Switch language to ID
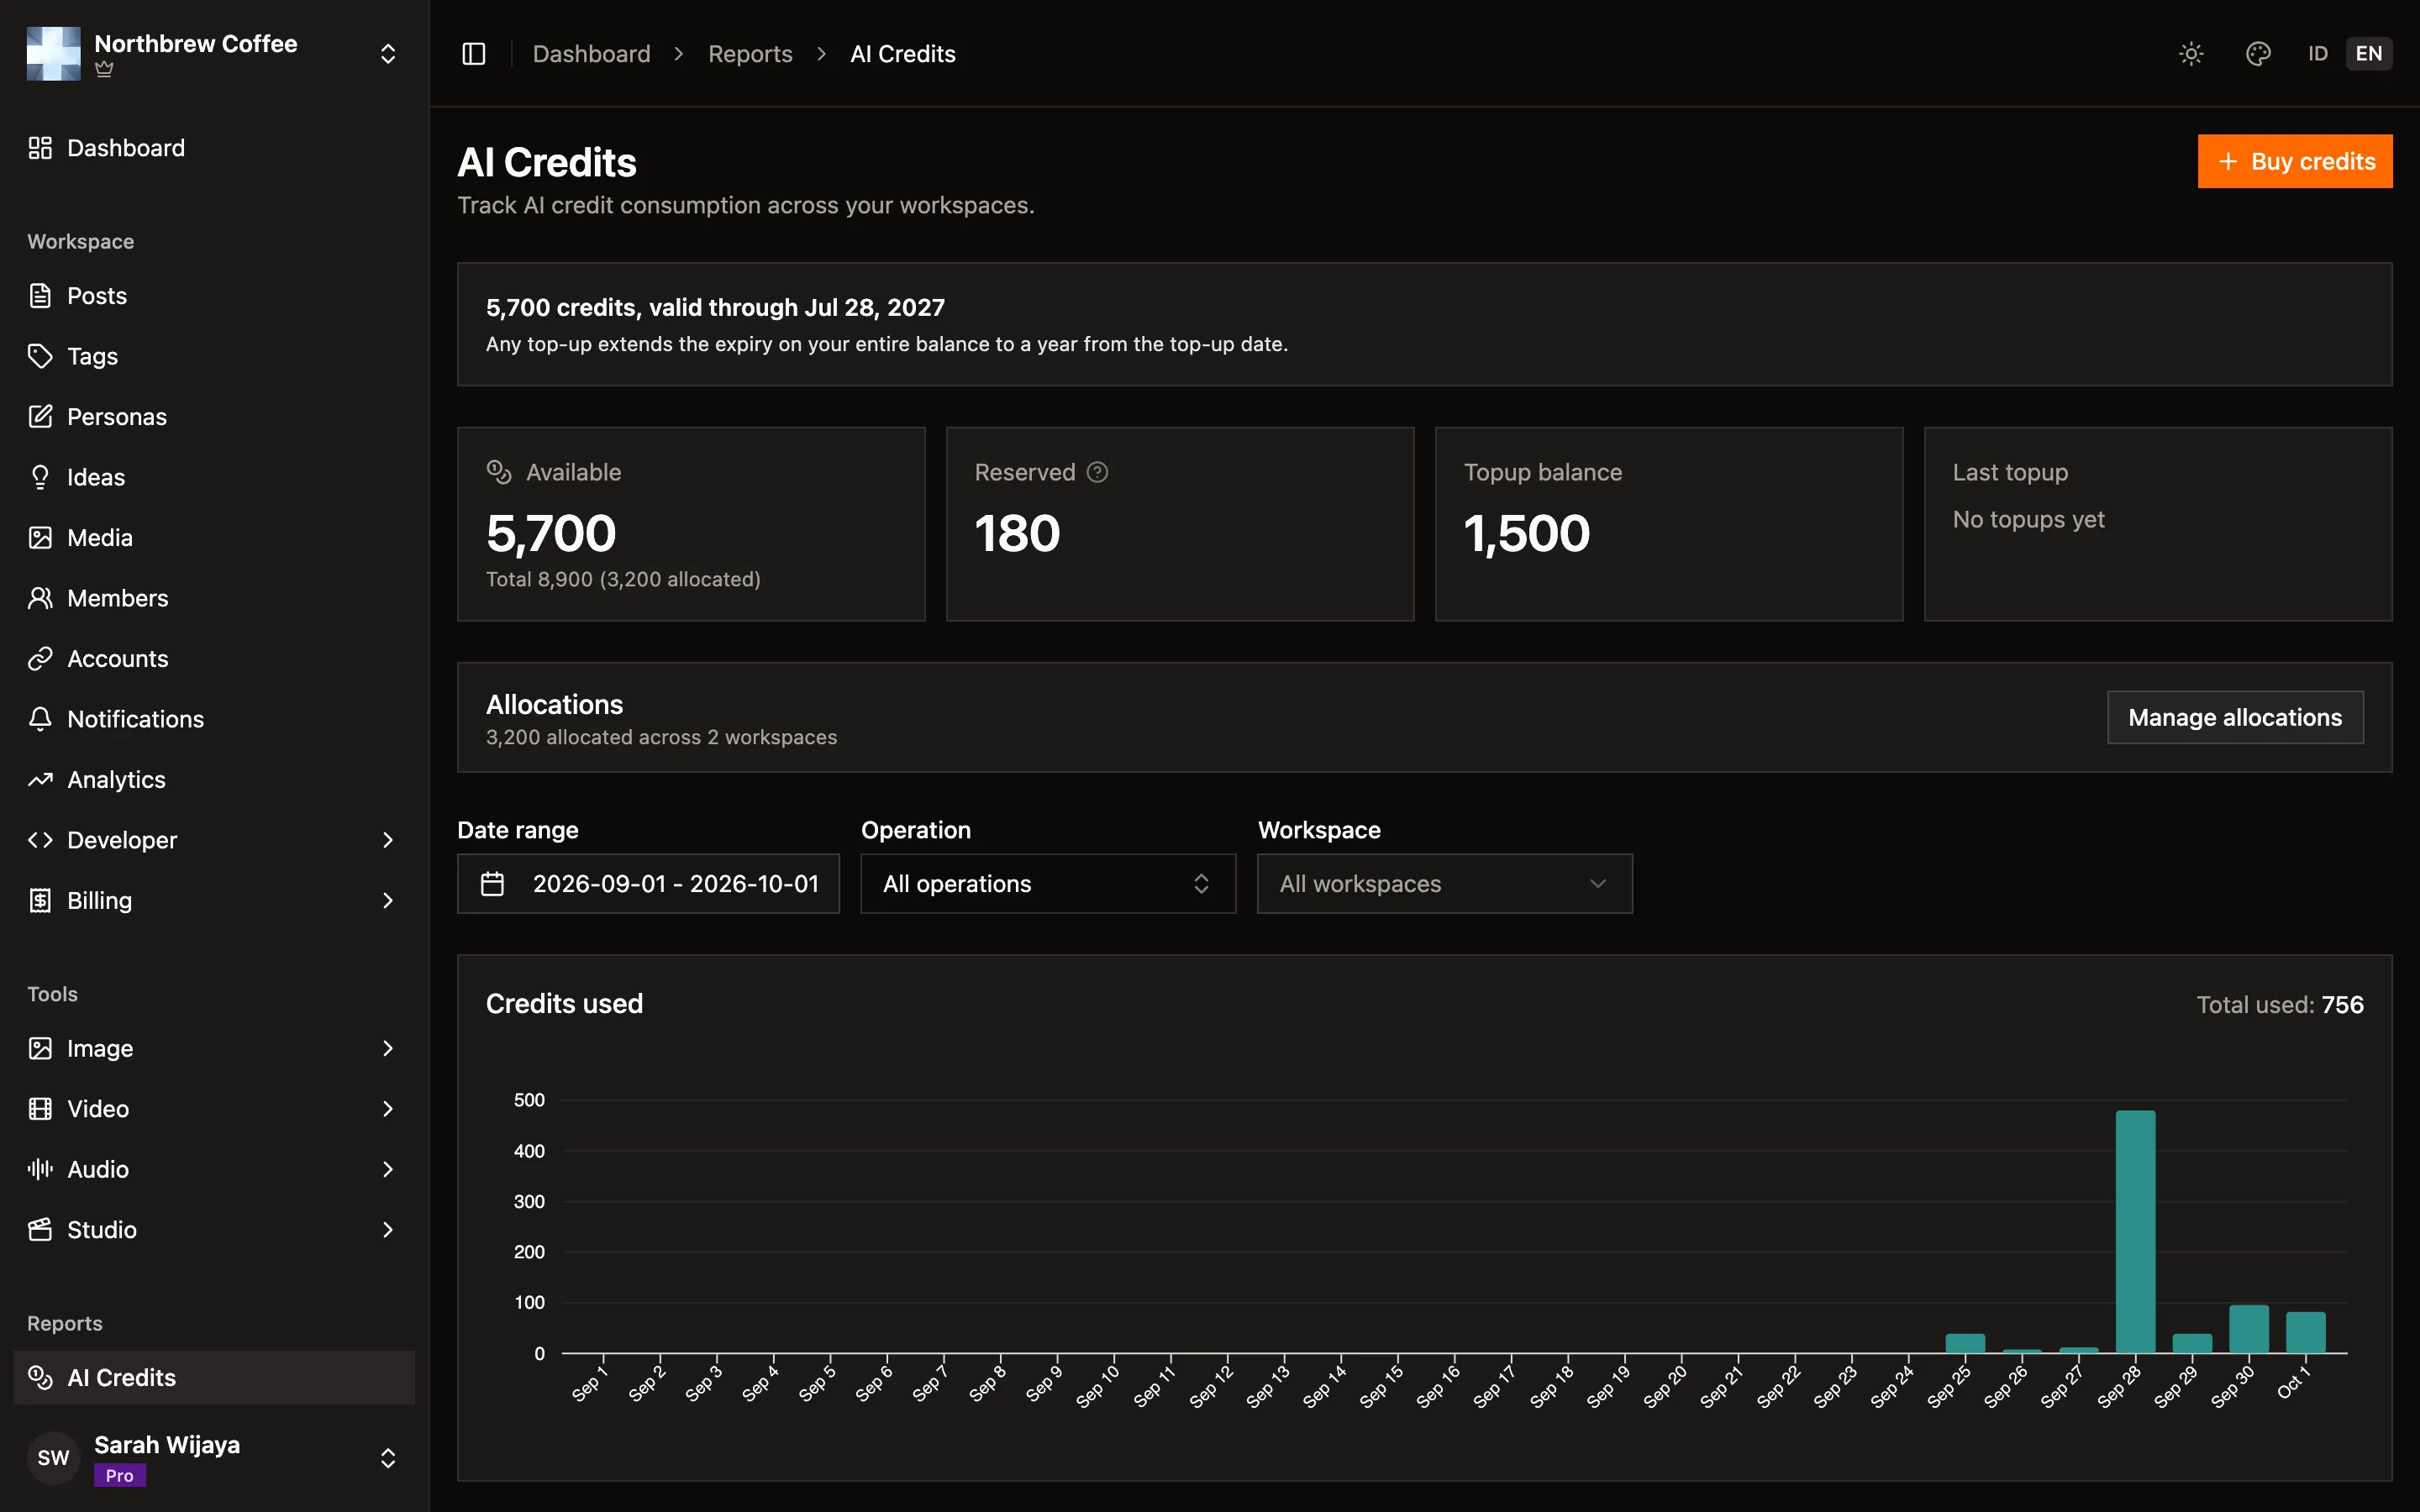 2317,54
